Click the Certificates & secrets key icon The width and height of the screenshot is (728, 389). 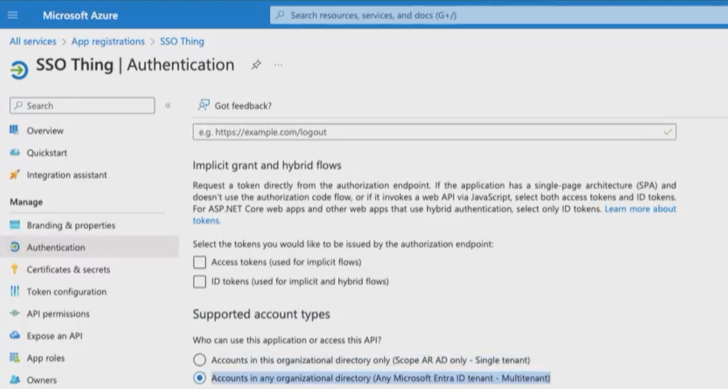coord(15,269)
